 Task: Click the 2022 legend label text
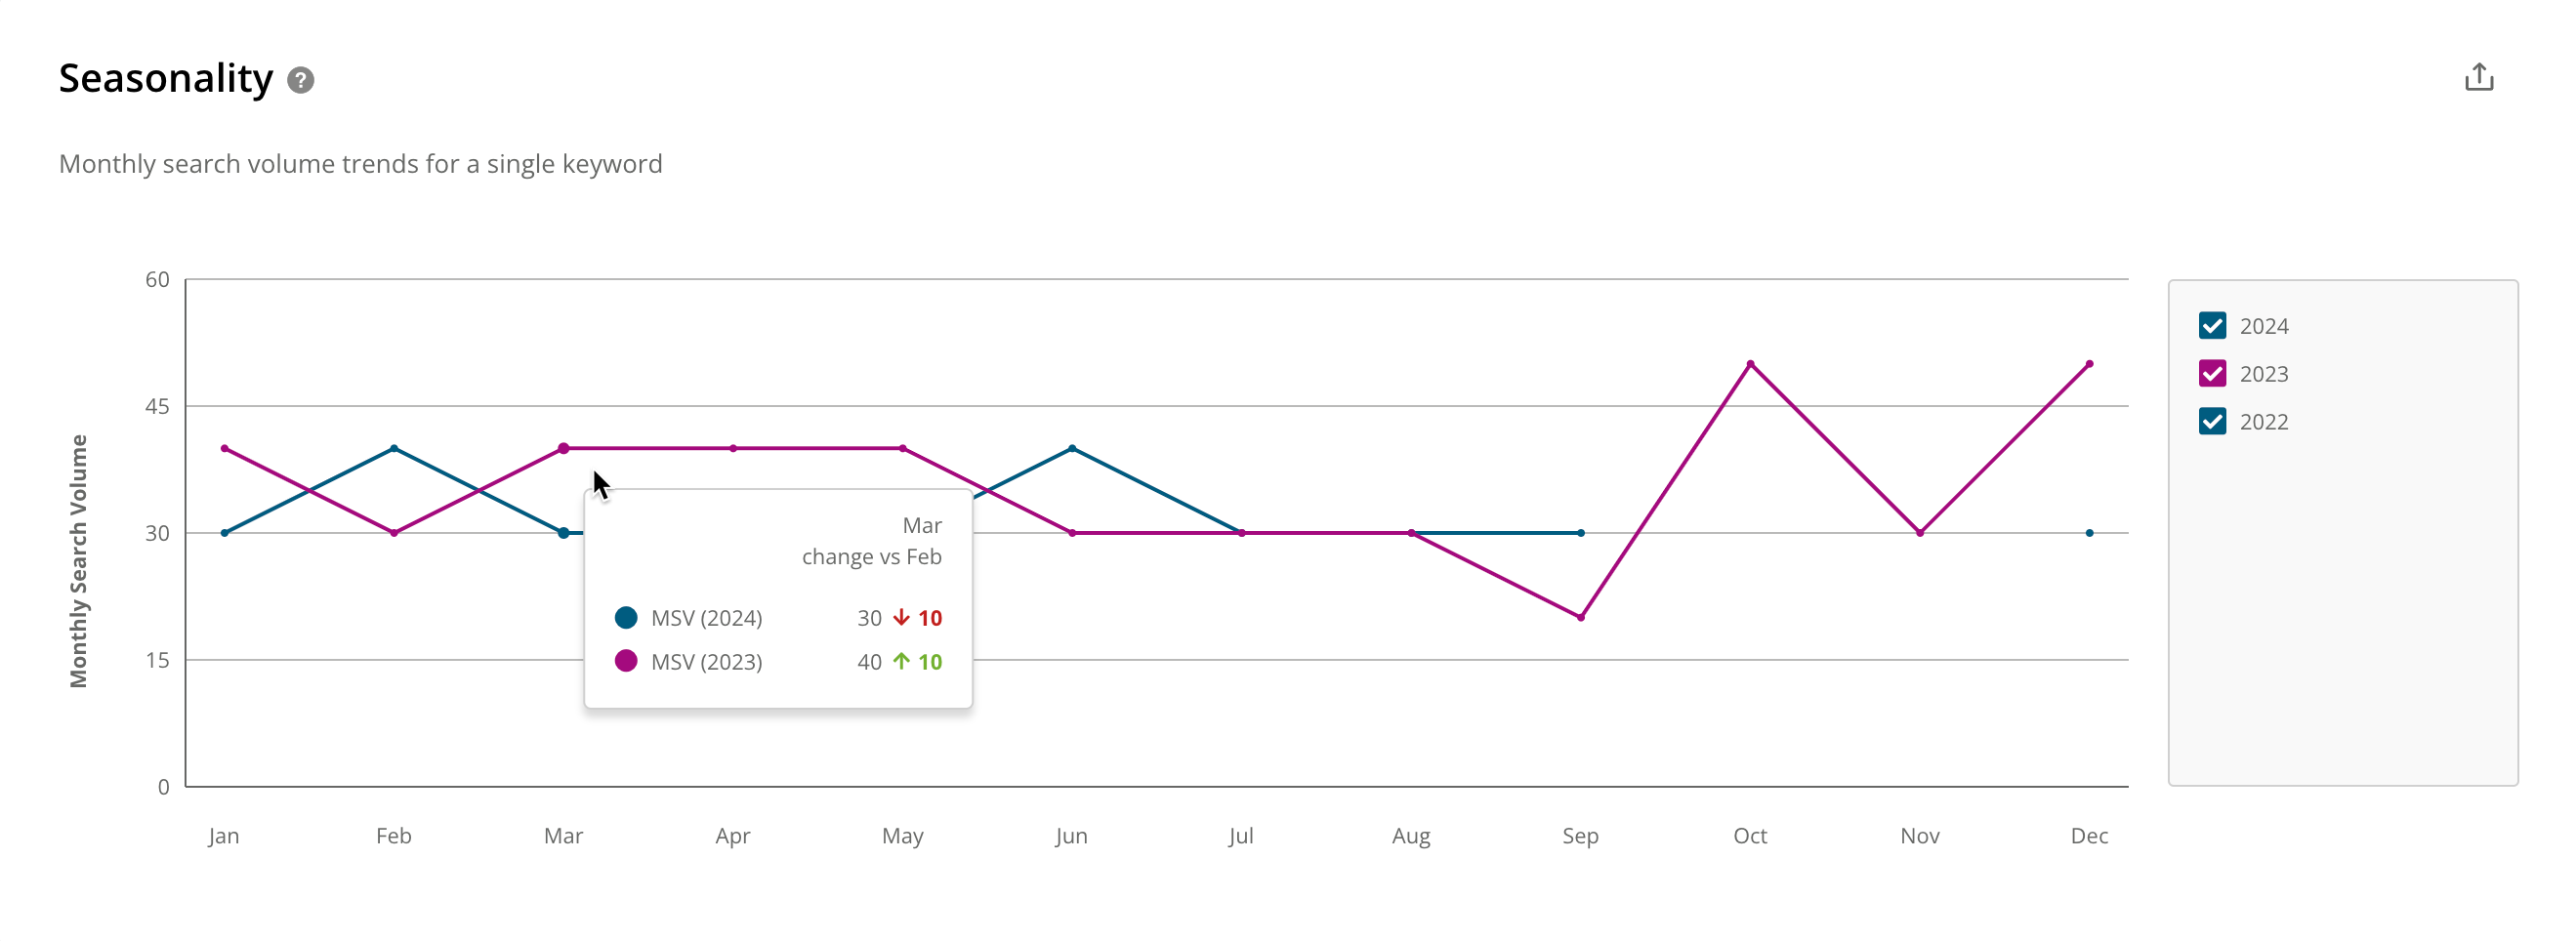[x=2264, y=422]
